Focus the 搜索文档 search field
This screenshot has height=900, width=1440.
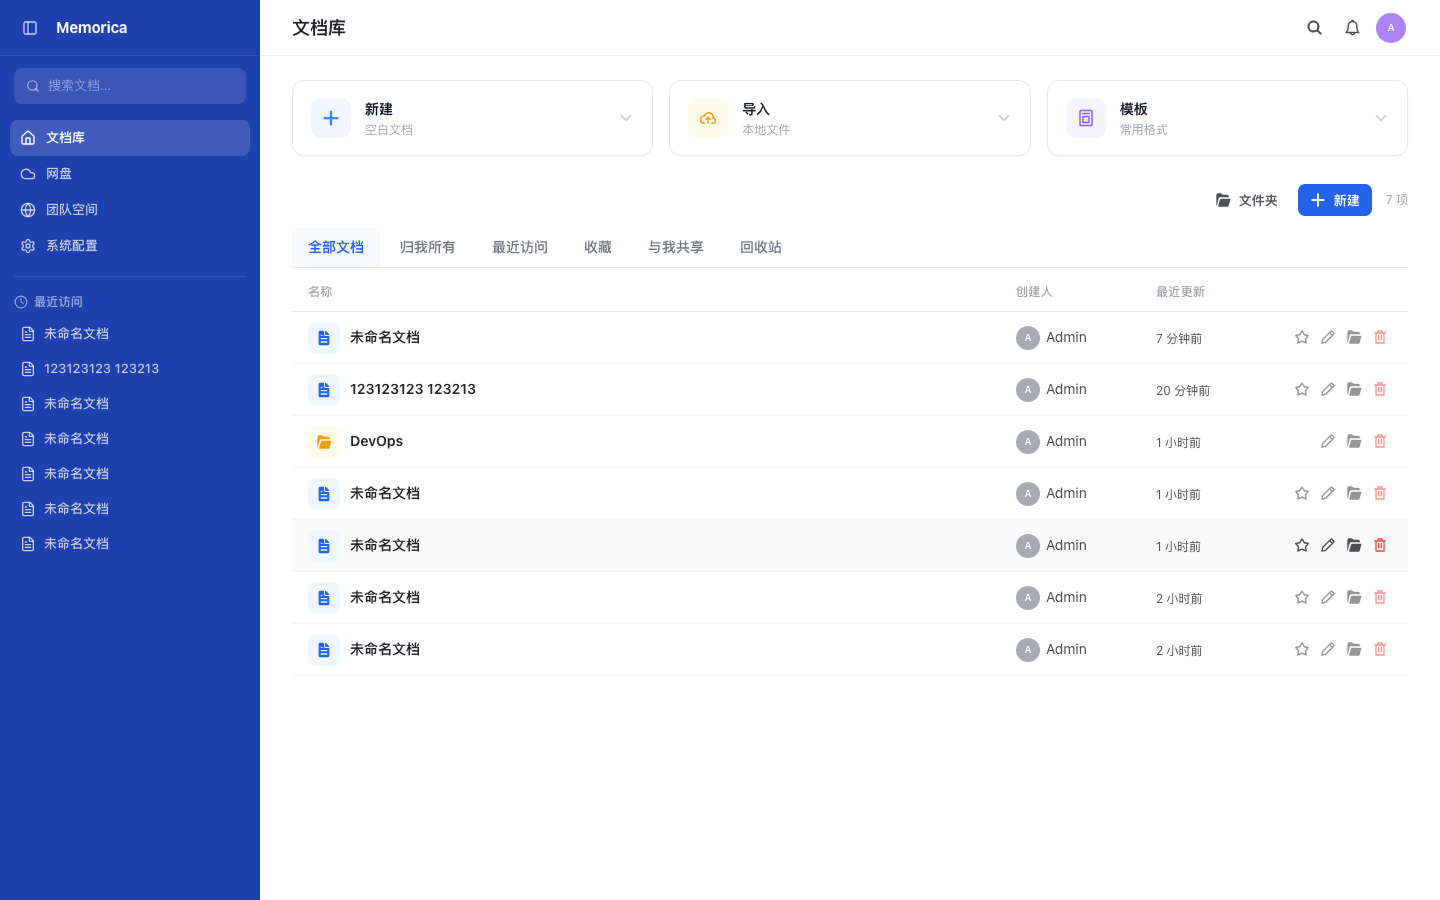pyautogui.click(x=130, y=86)
